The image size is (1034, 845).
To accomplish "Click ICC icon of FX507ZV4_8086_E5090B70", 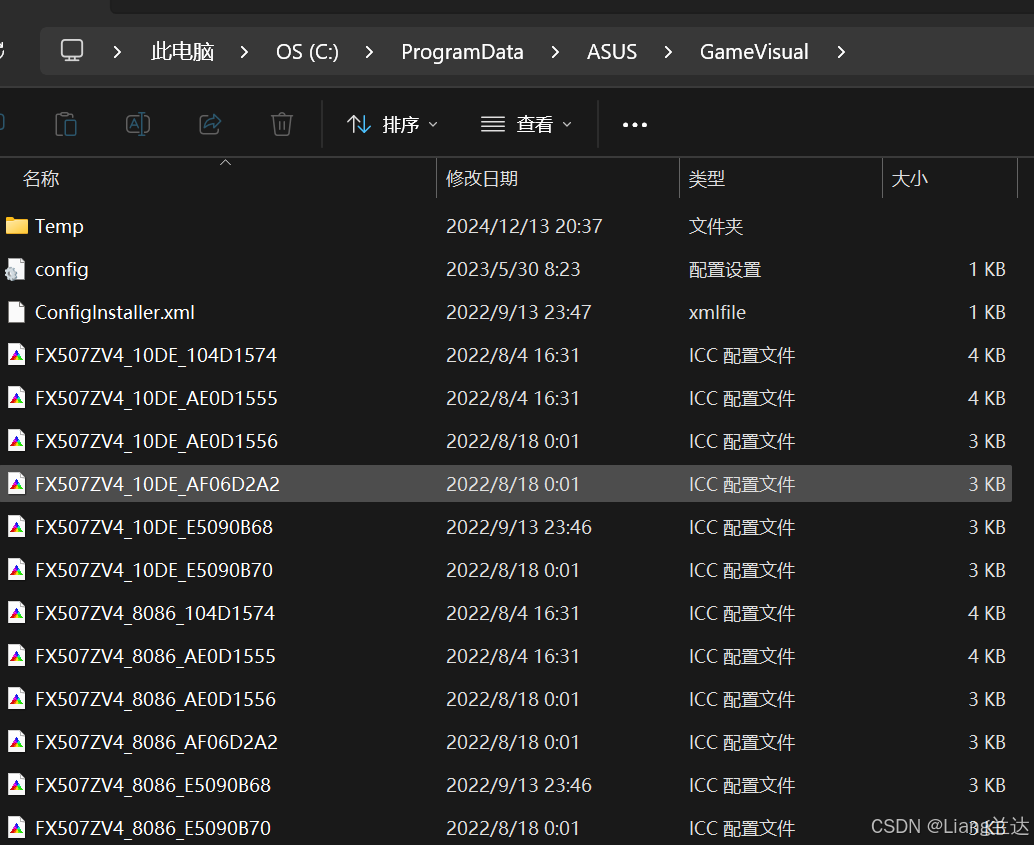I will (16, 828).
